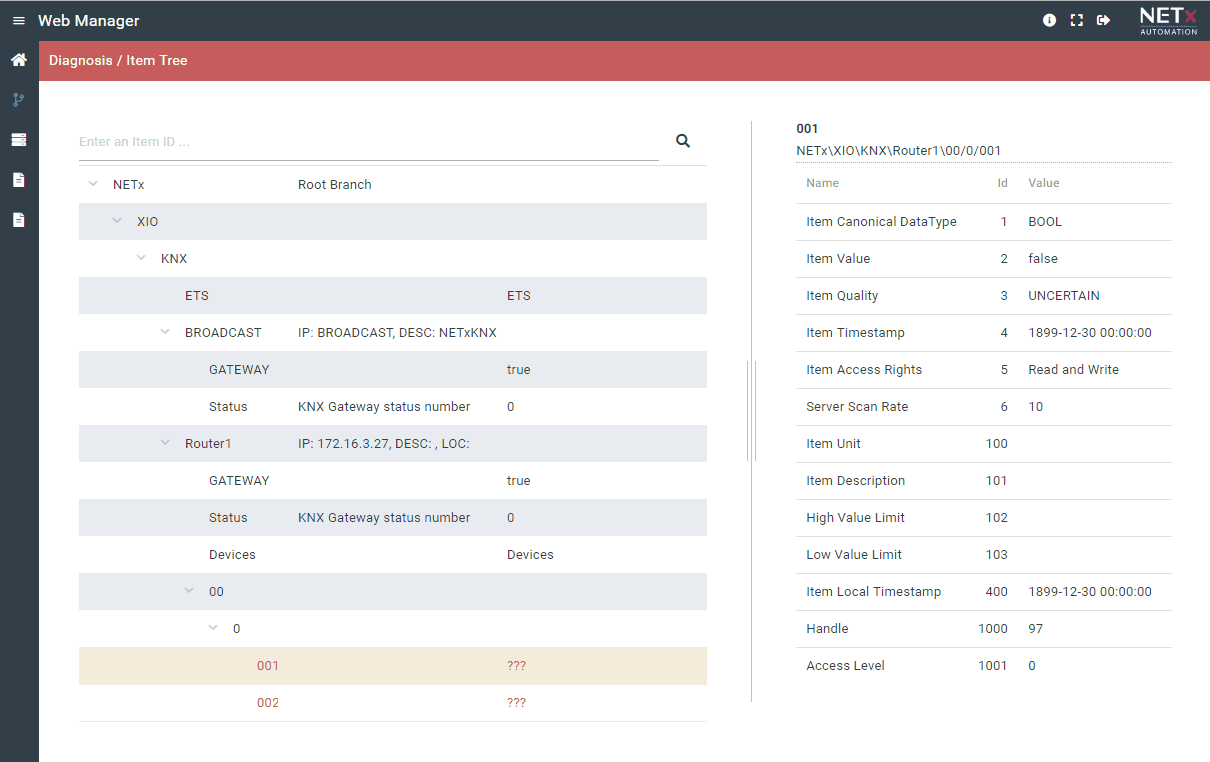This screenshot has height=762, width=1210.
Task: Select GATEWAY row under BROADCAST
Action: 393,369
